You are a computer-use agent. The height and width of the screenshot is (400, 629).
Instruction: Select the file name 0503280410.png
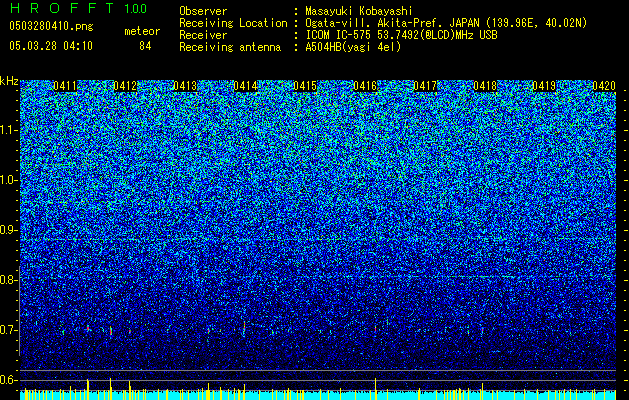tap(51, 26)
